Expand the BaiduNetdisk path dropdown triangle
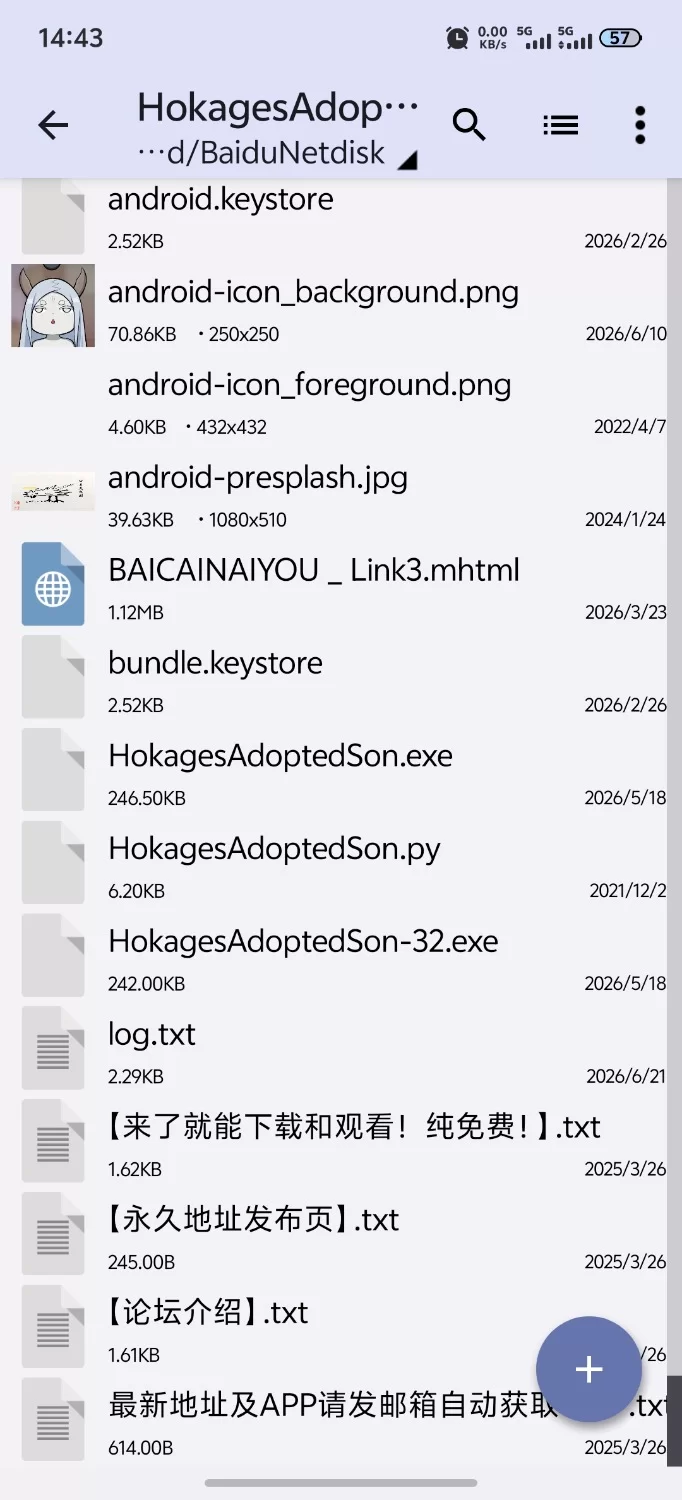Image resolution: width=682 pixels, height=1500 pixels. pos(407,160)
